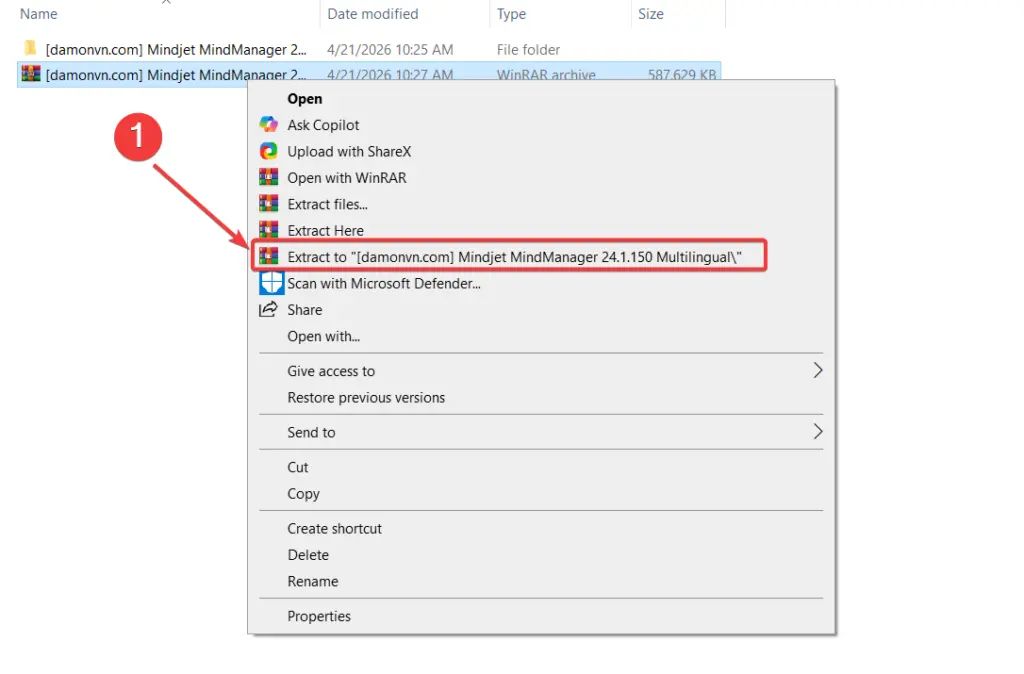The image size is (1024, 674).
Task: Open Properties of the archive
Action: (319, 616)
